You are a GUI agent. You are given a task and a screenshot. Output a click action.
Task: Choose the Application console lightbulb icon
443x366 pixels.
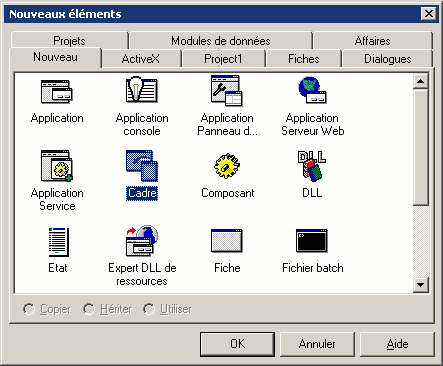coord(142,89)
